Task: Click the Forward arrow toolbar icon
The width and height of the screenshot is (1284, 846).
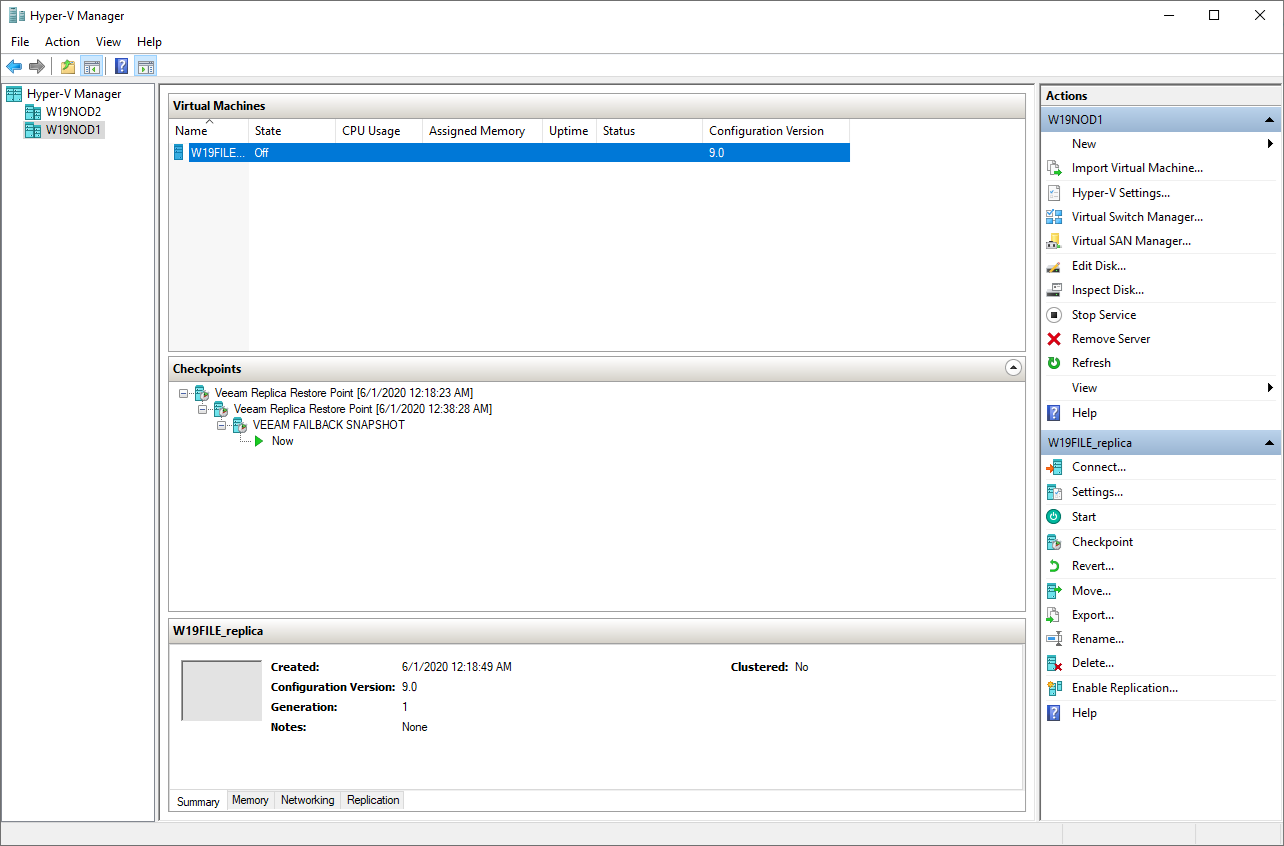Action: tap(37, 67)
